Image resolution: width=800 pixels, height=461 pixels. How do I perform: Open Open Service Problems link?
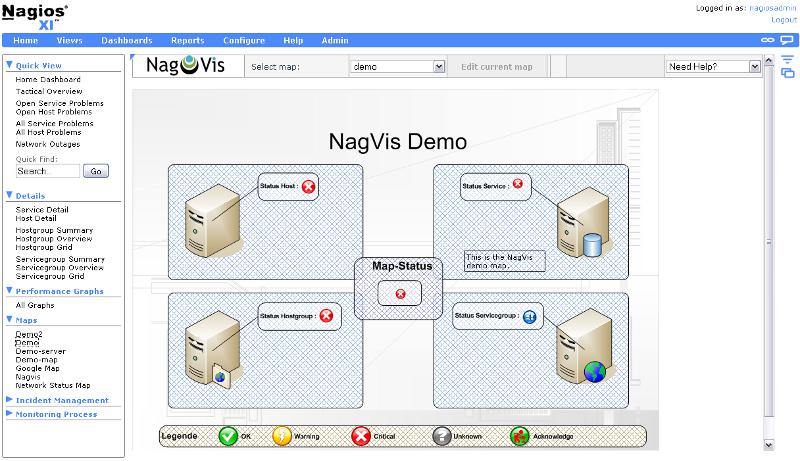coord(60,103)
